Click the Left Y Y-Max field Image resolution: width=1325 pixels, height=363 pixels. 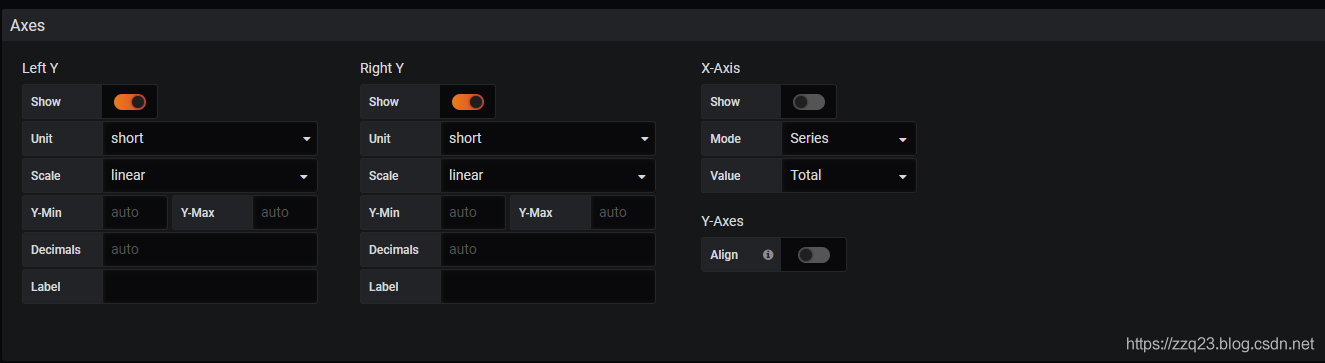coord(285,213)
